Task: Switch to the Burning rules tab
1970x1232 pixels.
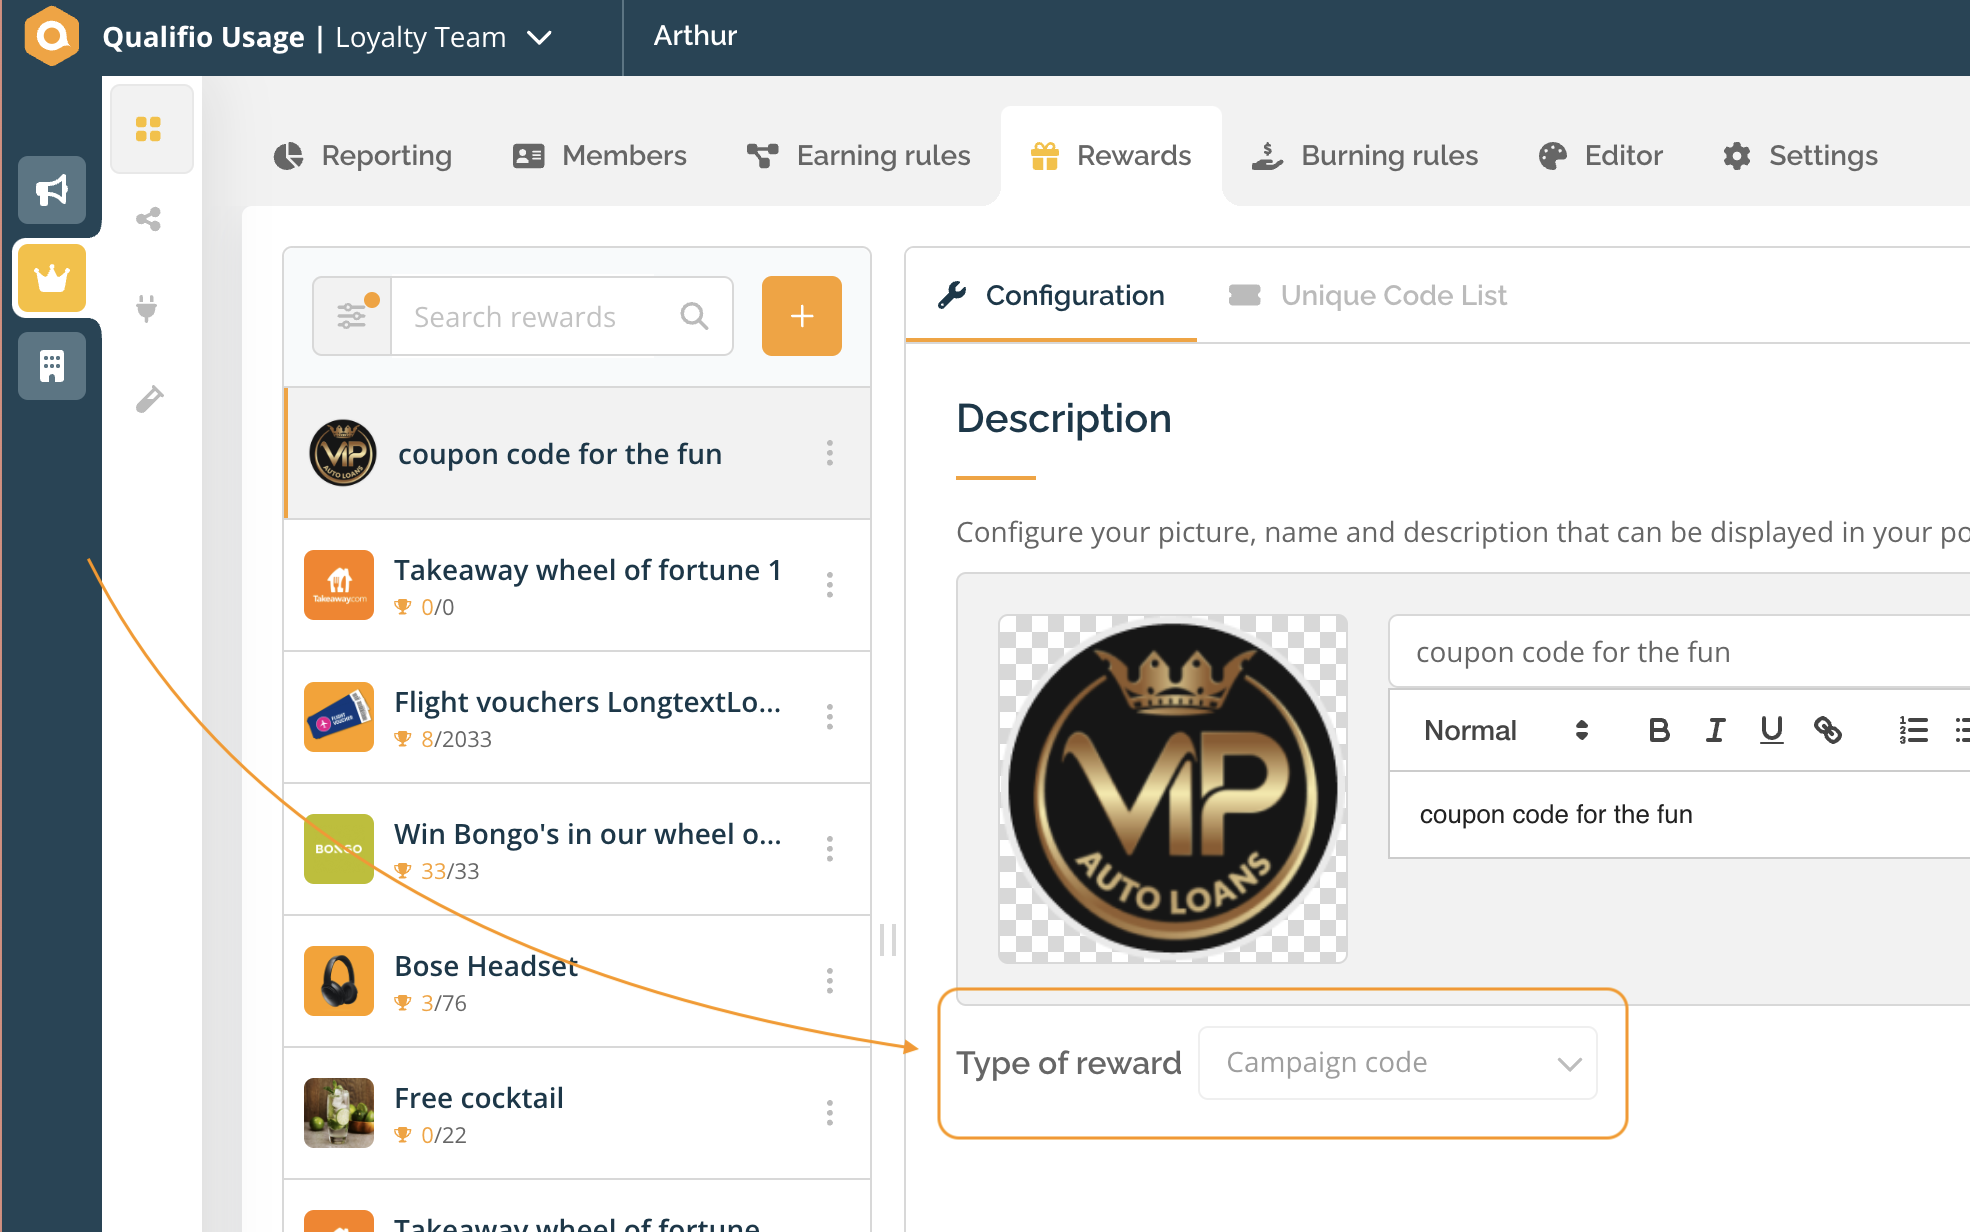Action: point(1365,156)
